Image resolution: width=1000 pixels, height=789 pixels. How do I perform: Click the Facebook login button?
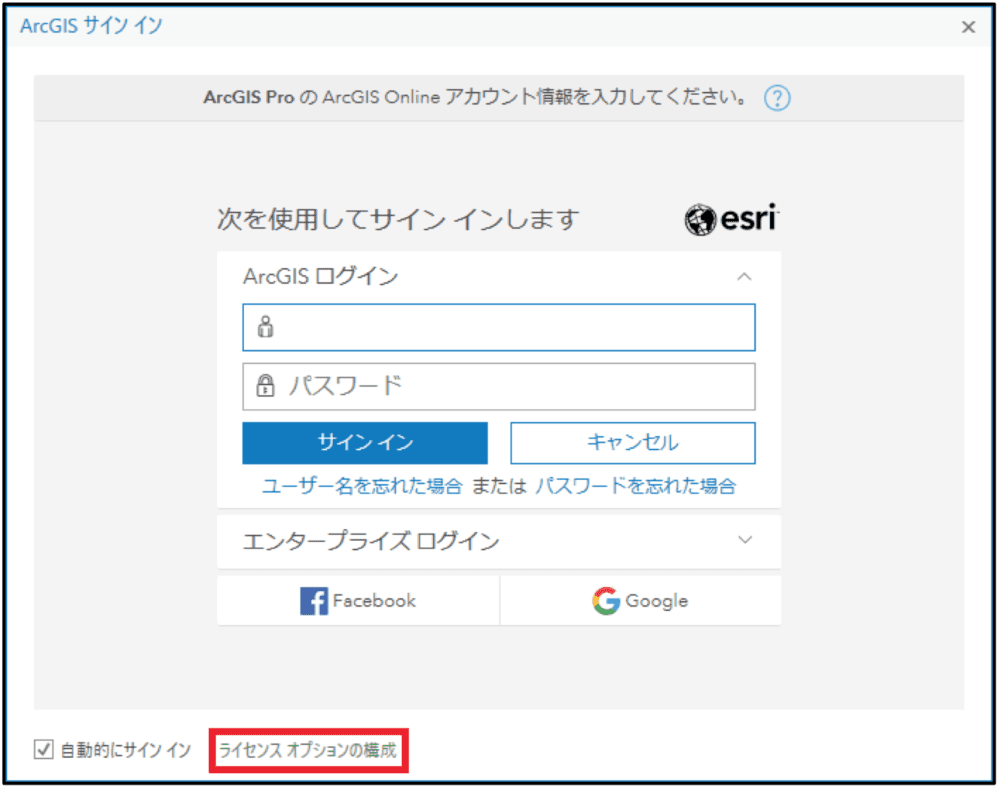(x=358, y=601)
